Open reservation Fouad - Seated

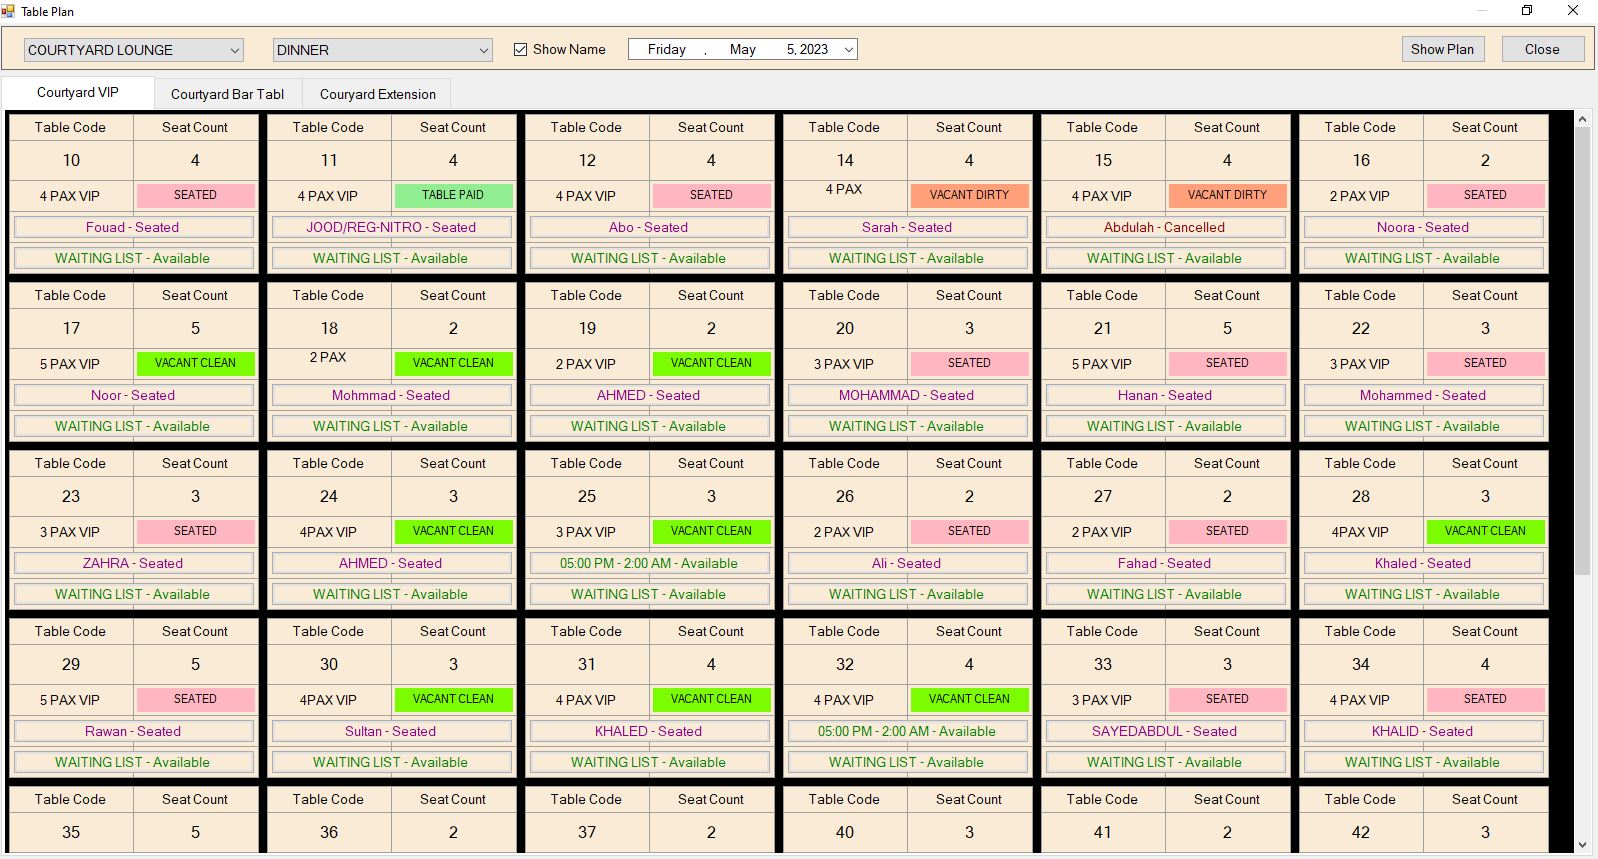pyautogui.click(x=132, y=227)
